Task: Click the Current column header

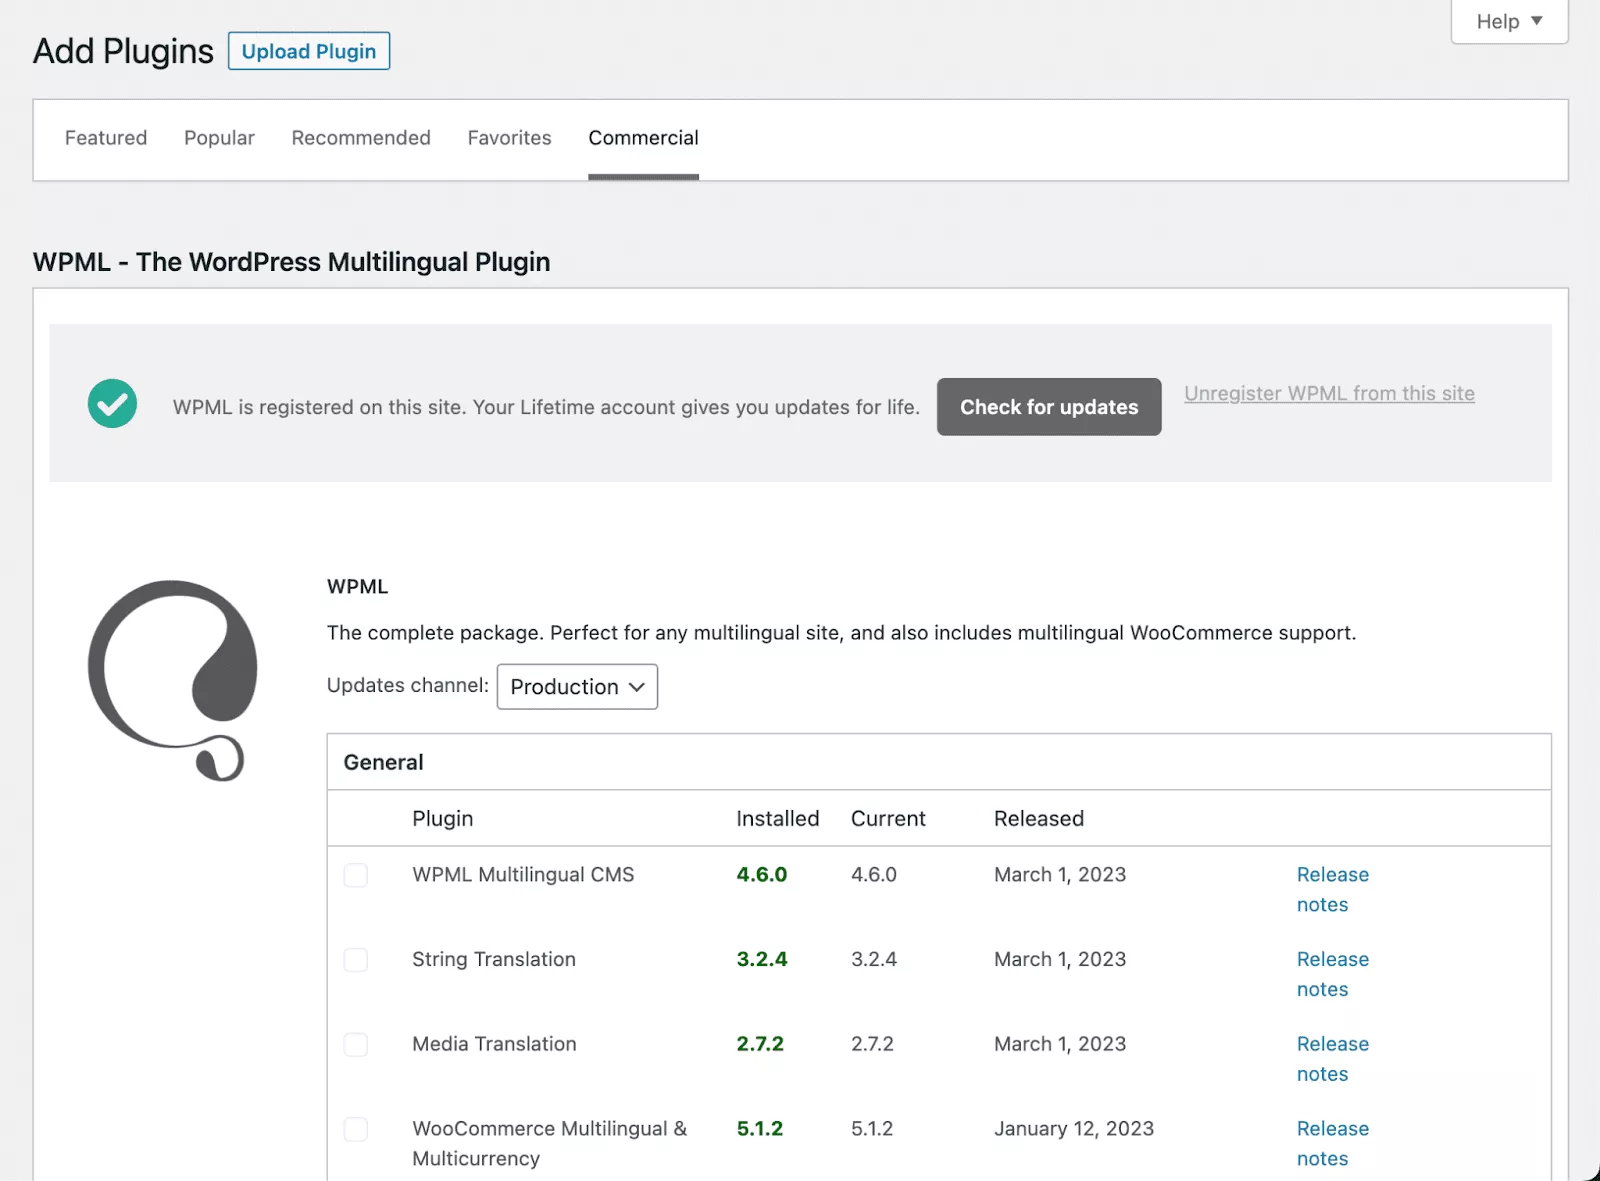Action: 888,819
